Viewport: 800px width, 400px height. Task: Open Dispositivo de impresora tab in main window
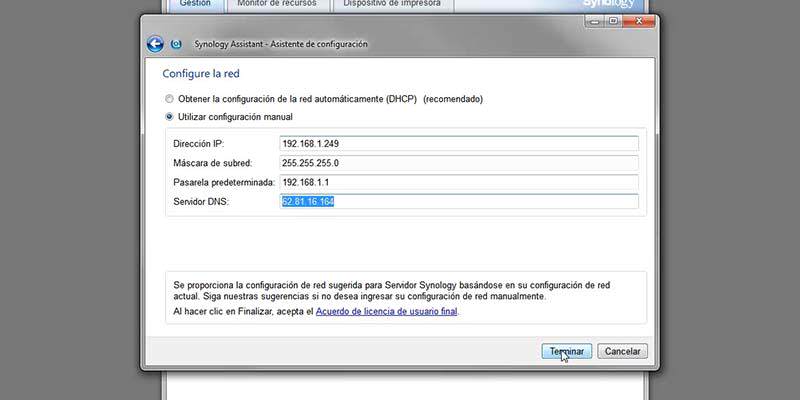(x=392, y=4)
